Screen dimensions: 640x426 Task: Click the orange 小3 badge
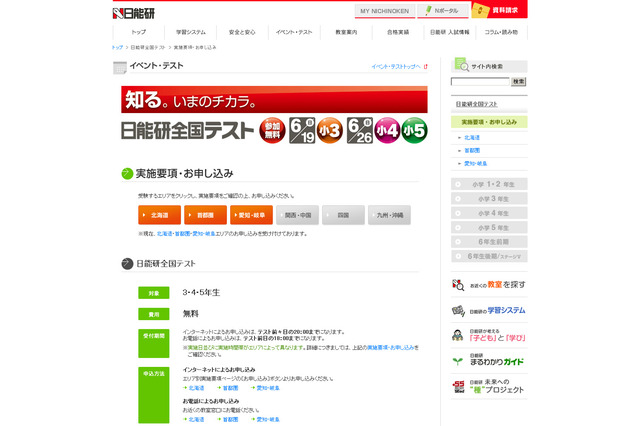[x=330, y=131]
